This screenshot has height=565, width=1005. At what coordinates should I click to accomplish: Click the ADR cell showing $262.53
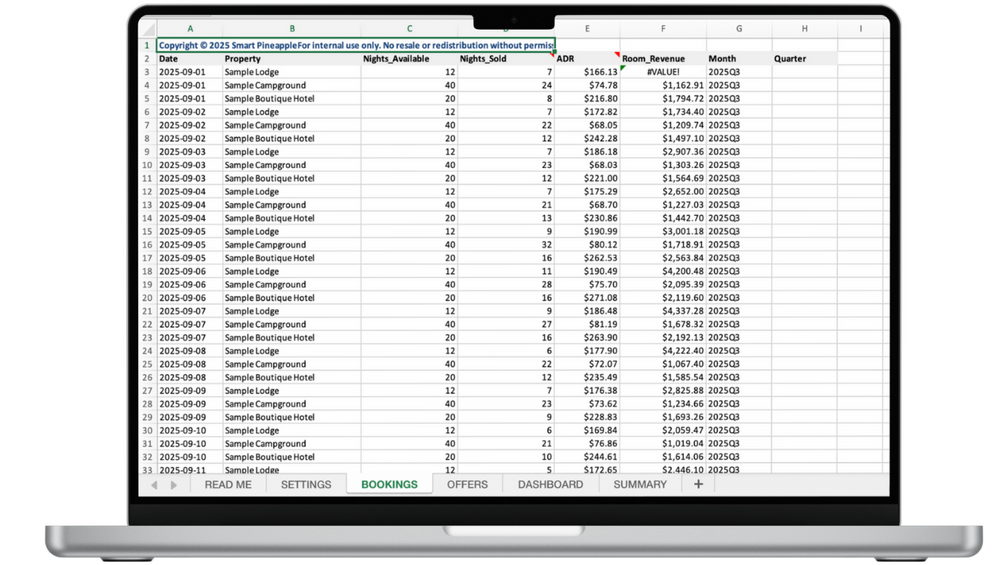point(587,258)
